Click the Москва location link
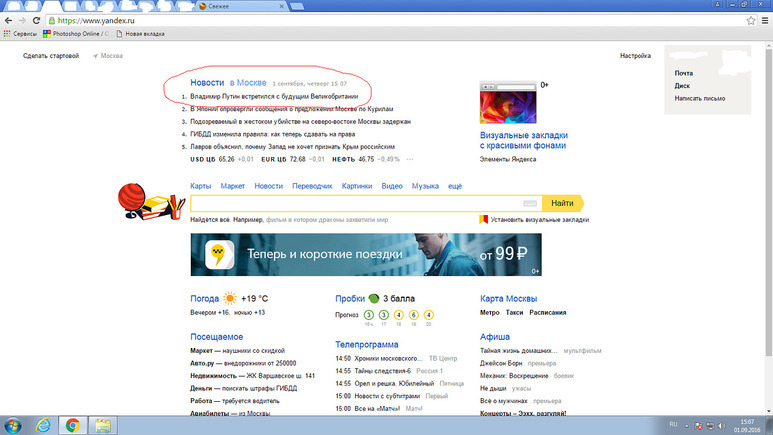The height and width of the screenshot is (435, 773). click(x=107, y=56)
